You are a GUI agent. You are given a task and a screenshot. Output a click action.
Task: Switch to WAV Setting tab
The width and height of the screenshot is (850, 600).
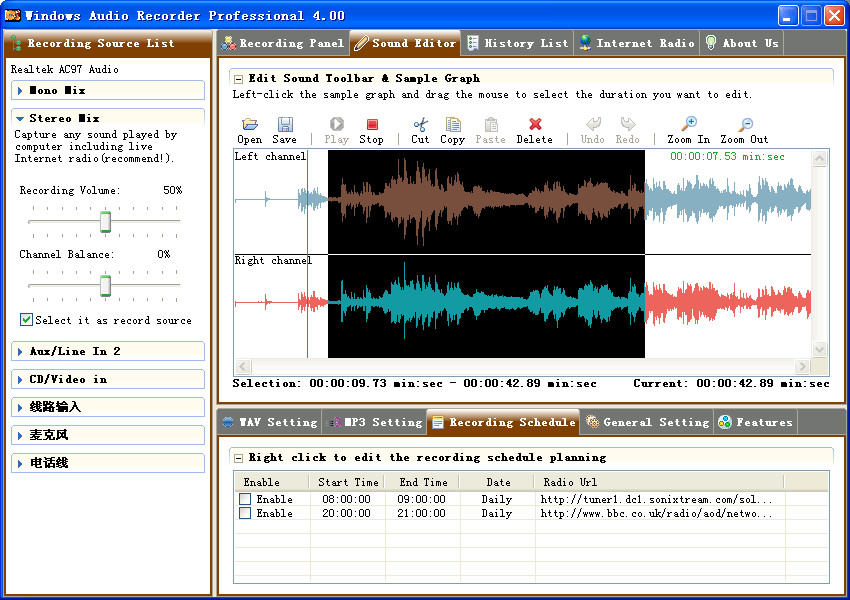click(269, 422)
